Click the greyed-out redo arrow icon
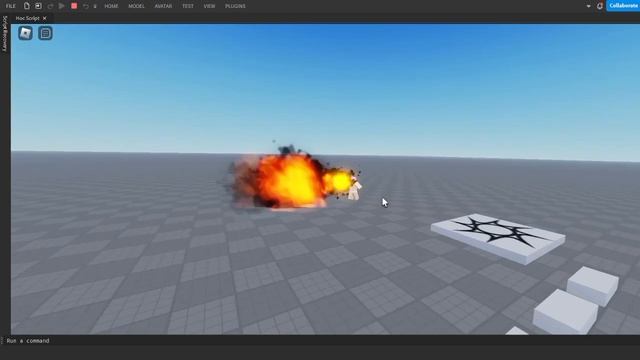Viewport: 640px width, 360px height. (50, 6)
